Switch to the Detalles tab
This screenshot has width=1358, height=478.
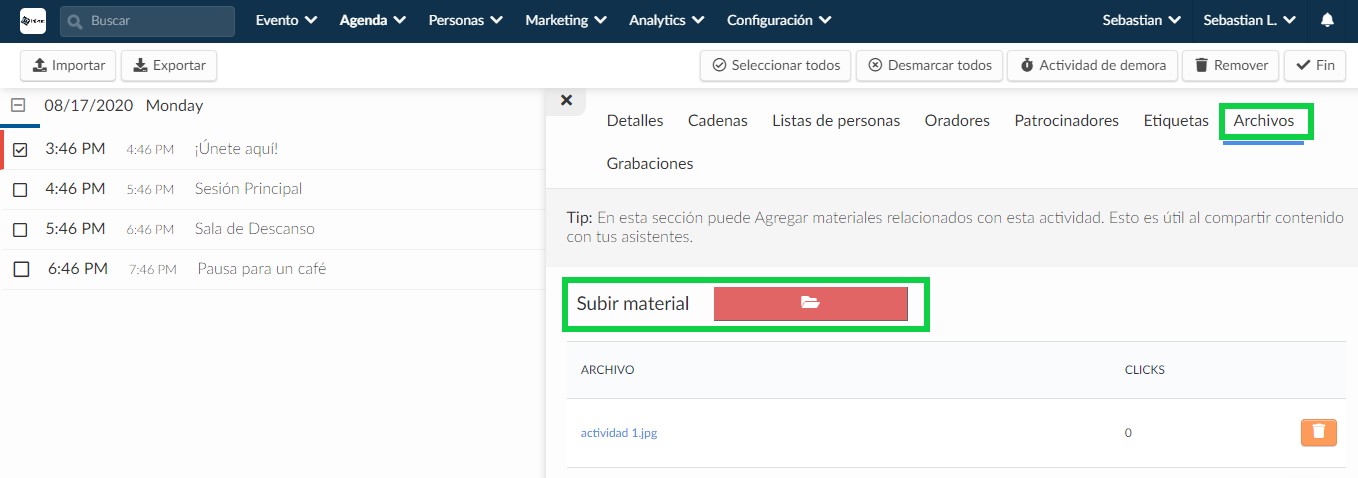[x=635, y=120]
